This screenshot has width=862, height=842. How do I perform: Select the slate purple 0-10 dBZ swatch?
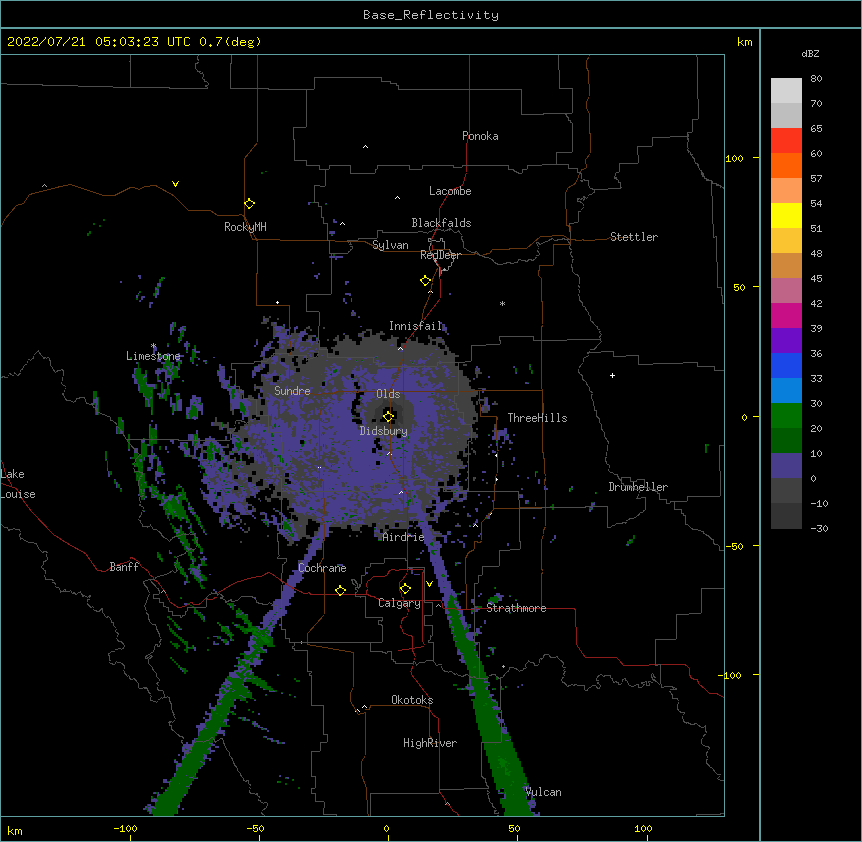(x=786, y=466)
